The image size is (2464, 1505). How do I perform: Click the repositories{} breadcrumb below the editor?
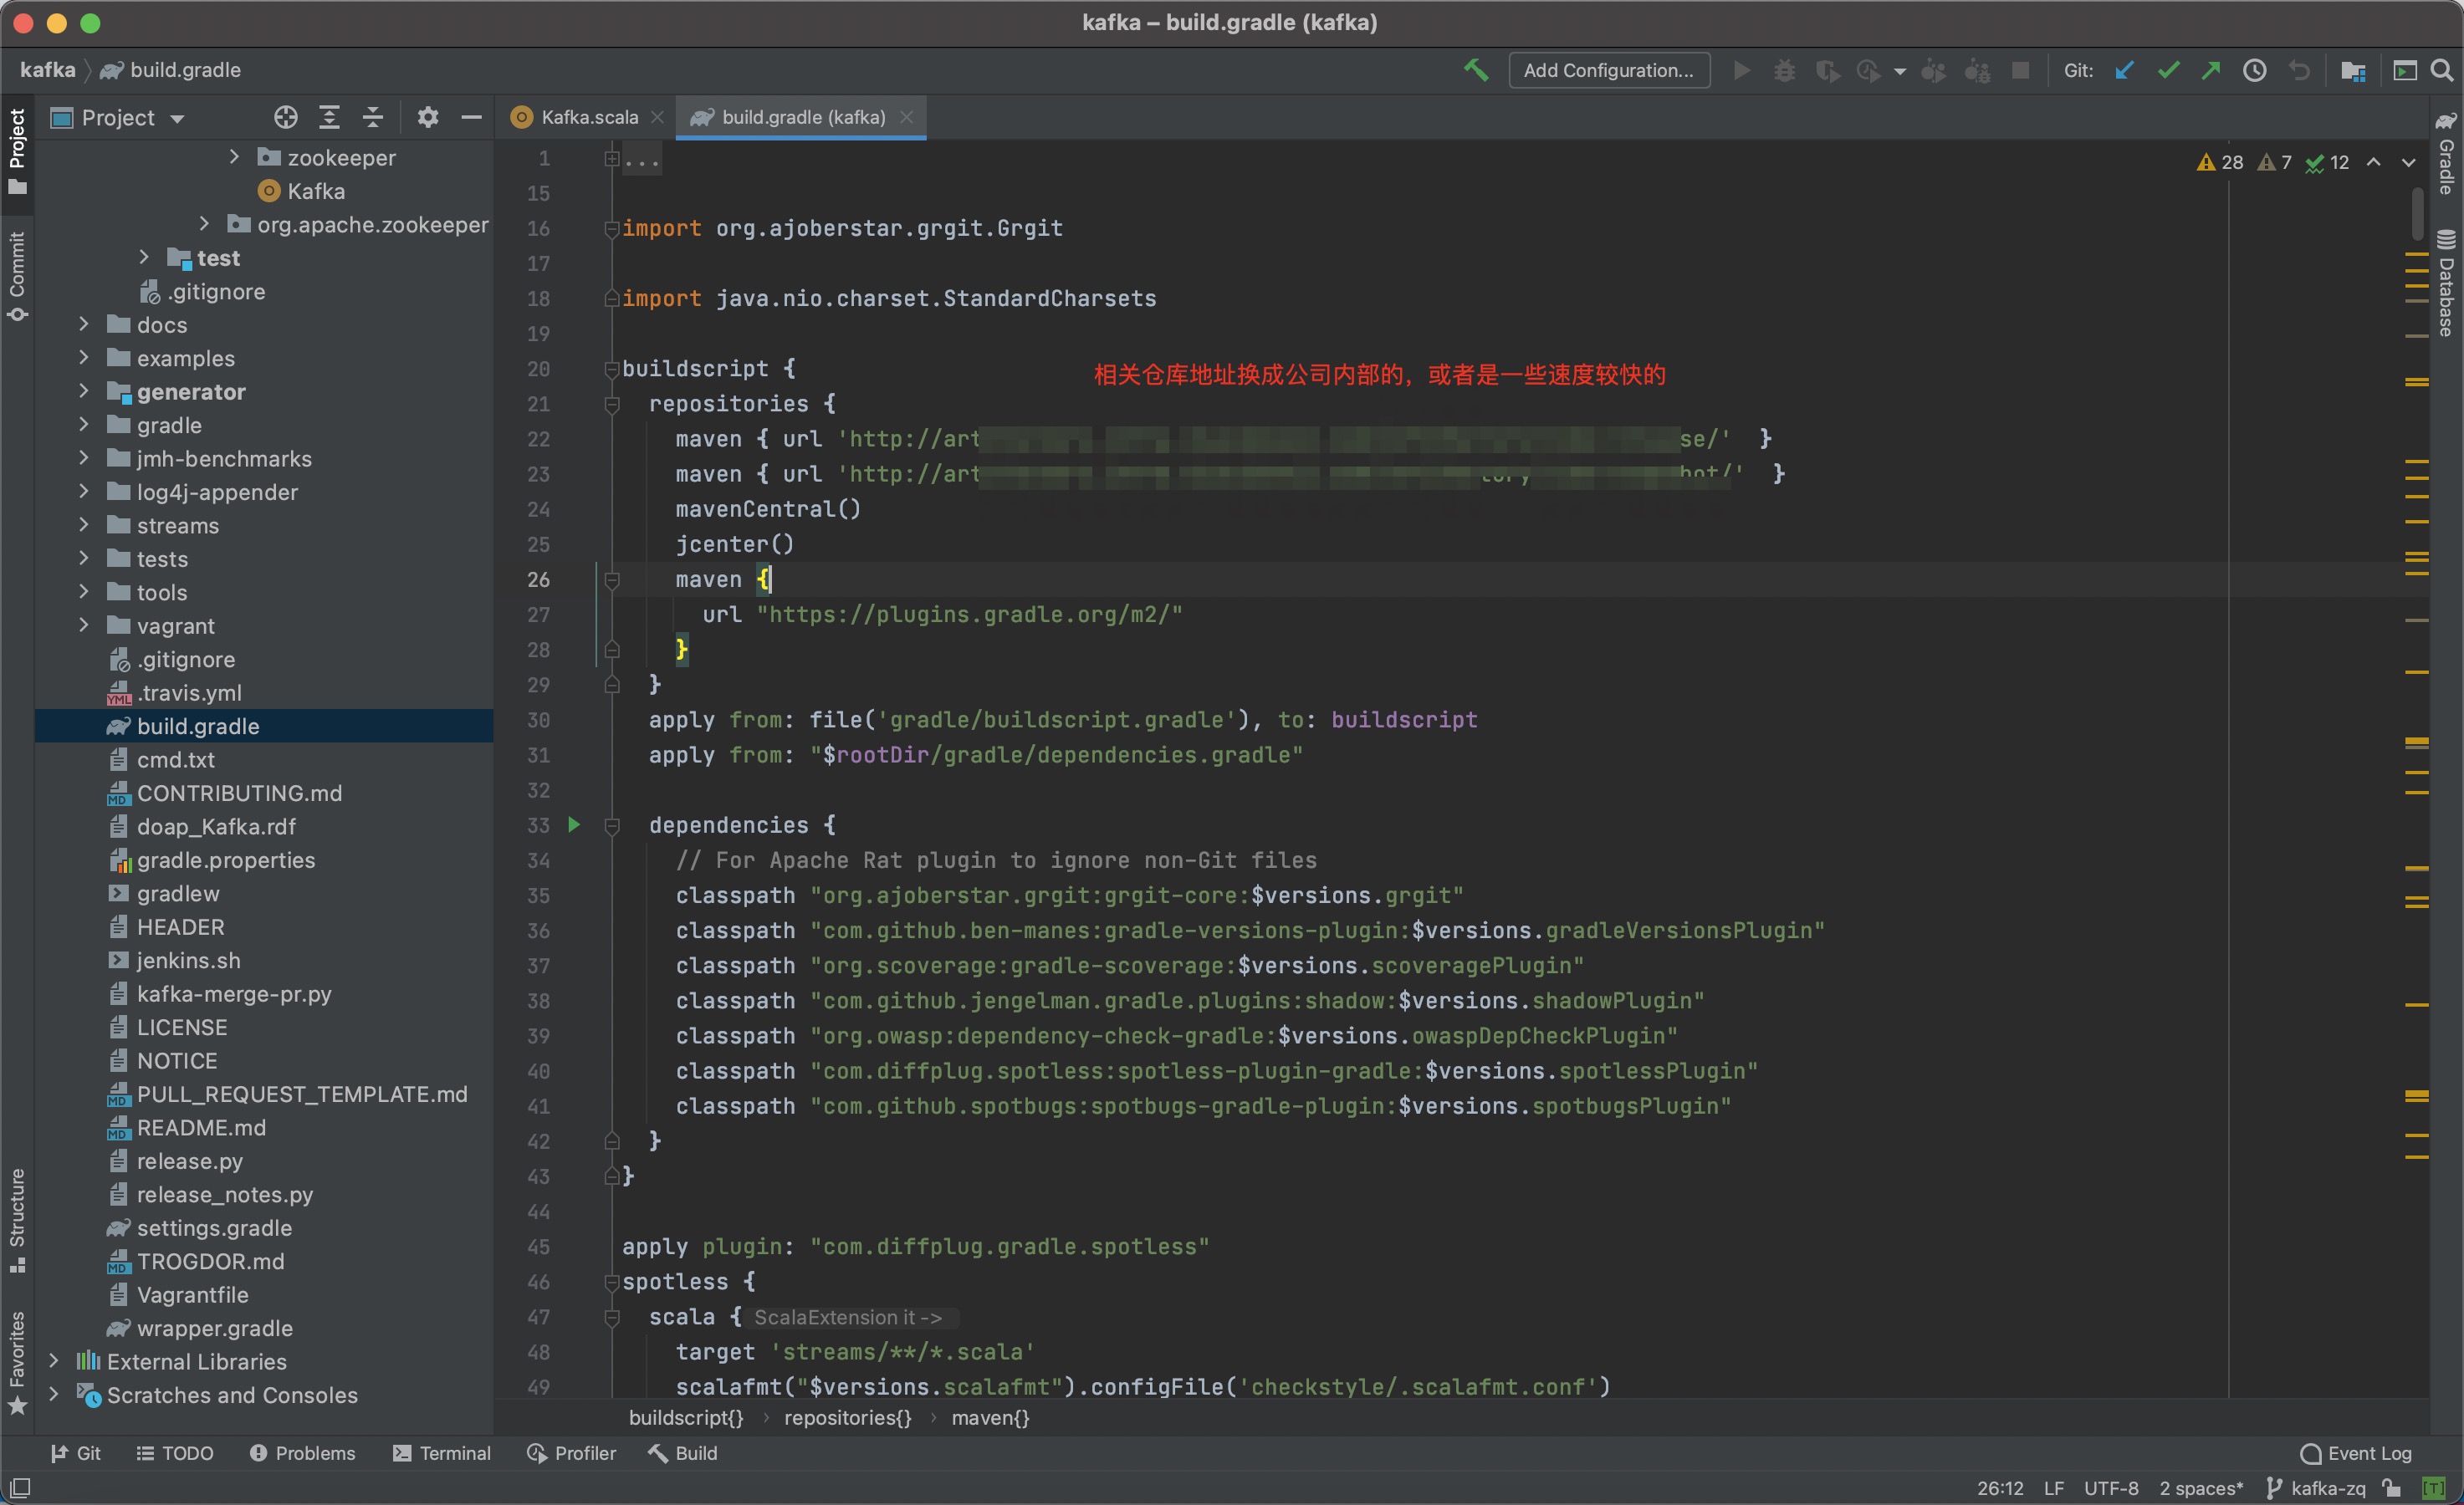pyautogui.click(x=846, y=1418)
